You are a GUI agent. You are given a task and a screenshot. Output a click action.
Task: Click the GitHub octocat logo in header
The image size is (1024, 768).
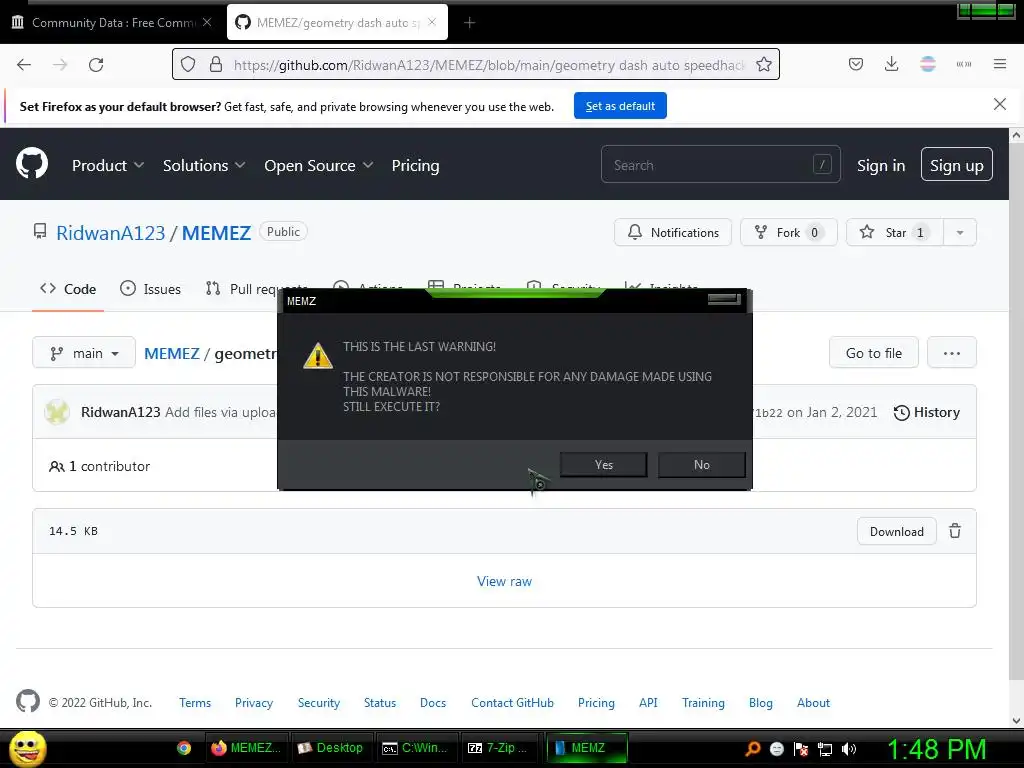coord(32,163)
